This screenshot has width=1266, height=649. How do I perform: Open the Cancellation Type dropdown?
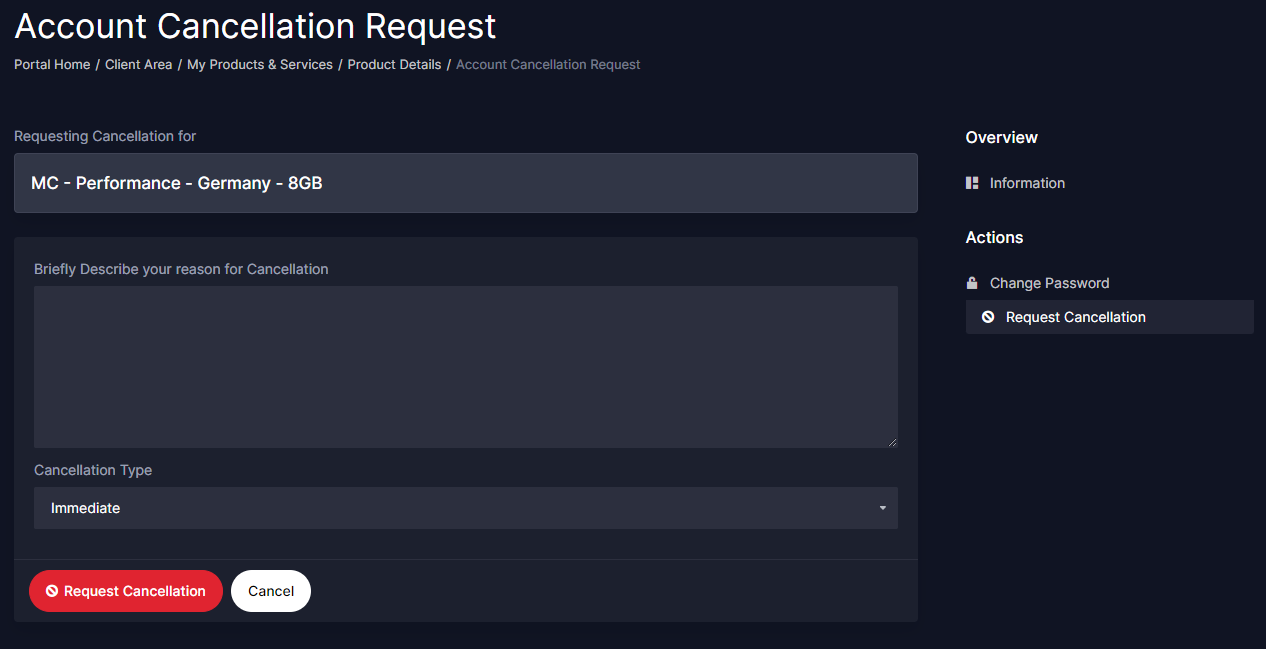pos(465,508)
